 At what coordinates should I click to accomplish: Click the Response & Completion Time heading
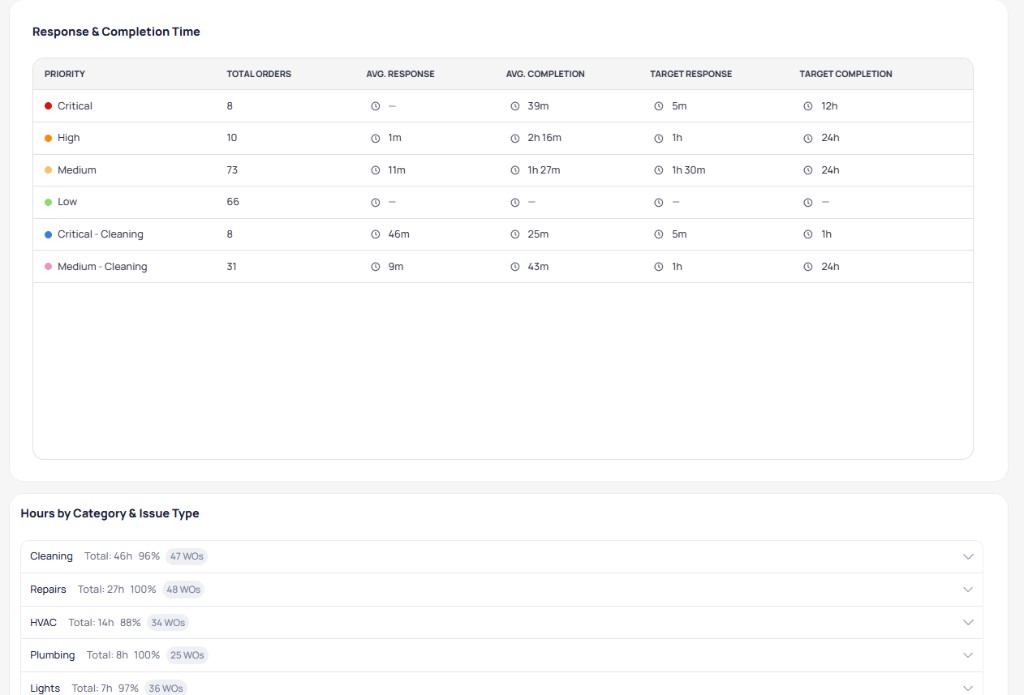[116, 31]
